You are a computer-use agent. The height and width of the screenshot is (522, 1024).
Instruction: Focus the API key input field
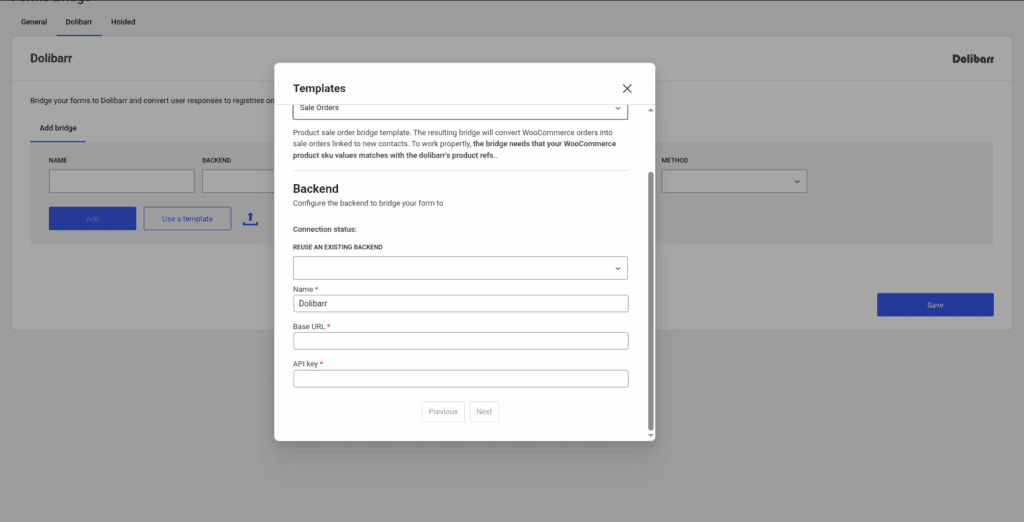tap(460, 378)
